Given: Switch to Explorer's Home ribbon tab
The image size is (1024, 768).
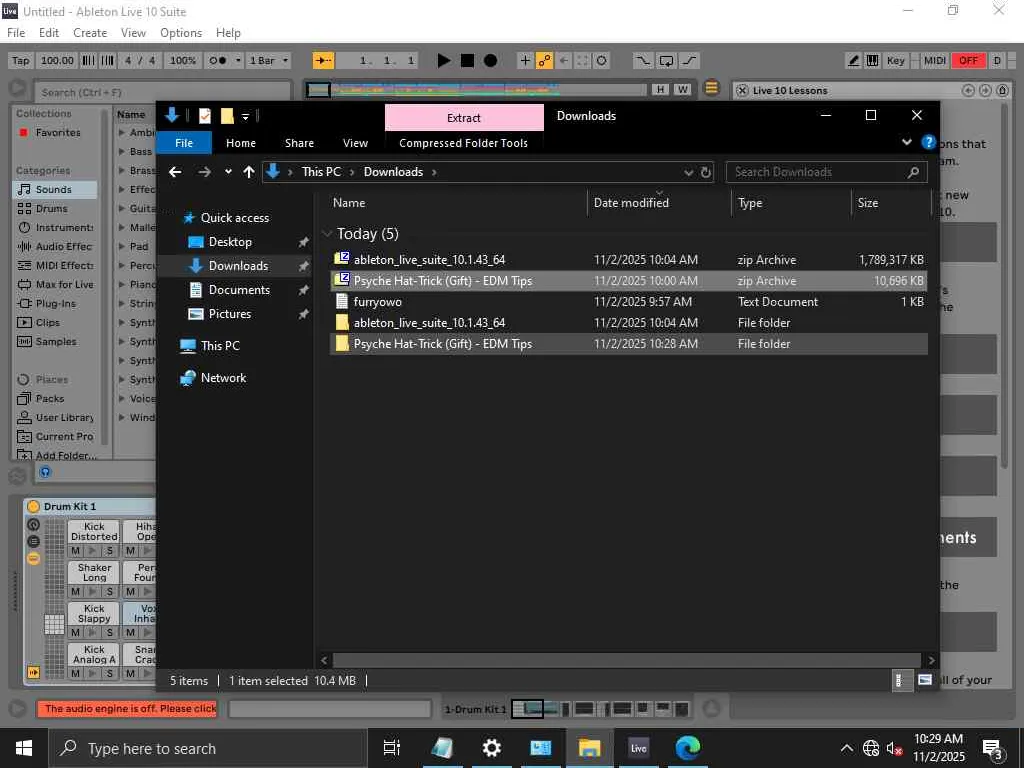Looking at the screenshot, I should coord(240,143).
